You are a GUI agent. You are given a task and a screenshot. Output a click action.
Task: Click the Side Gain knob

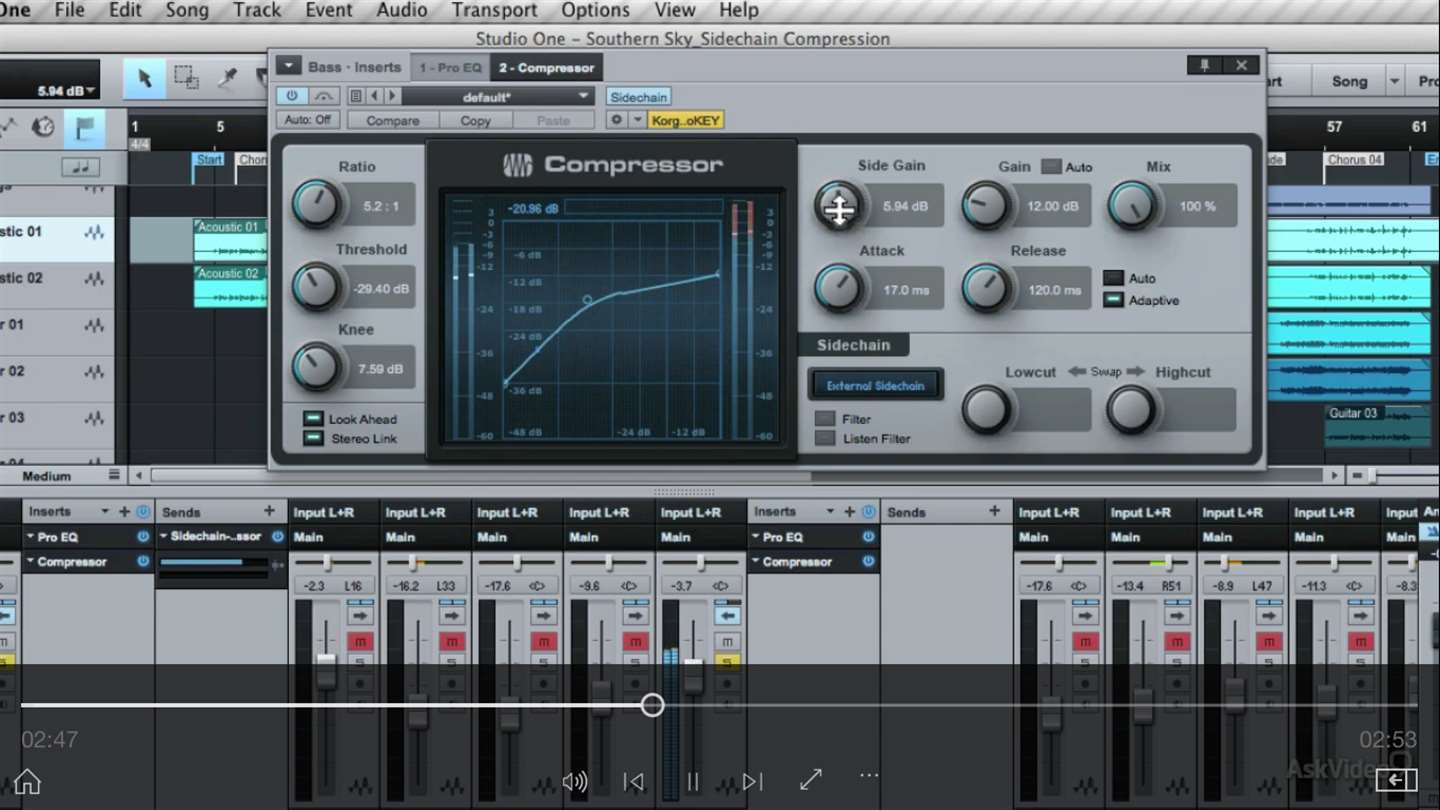click(x=838, y=206)
